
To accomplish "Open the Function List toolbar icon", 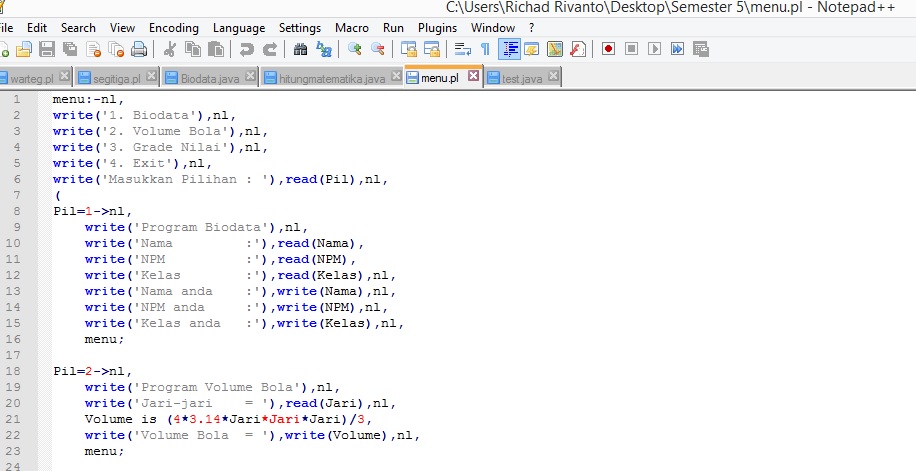I will pos(578,49).
